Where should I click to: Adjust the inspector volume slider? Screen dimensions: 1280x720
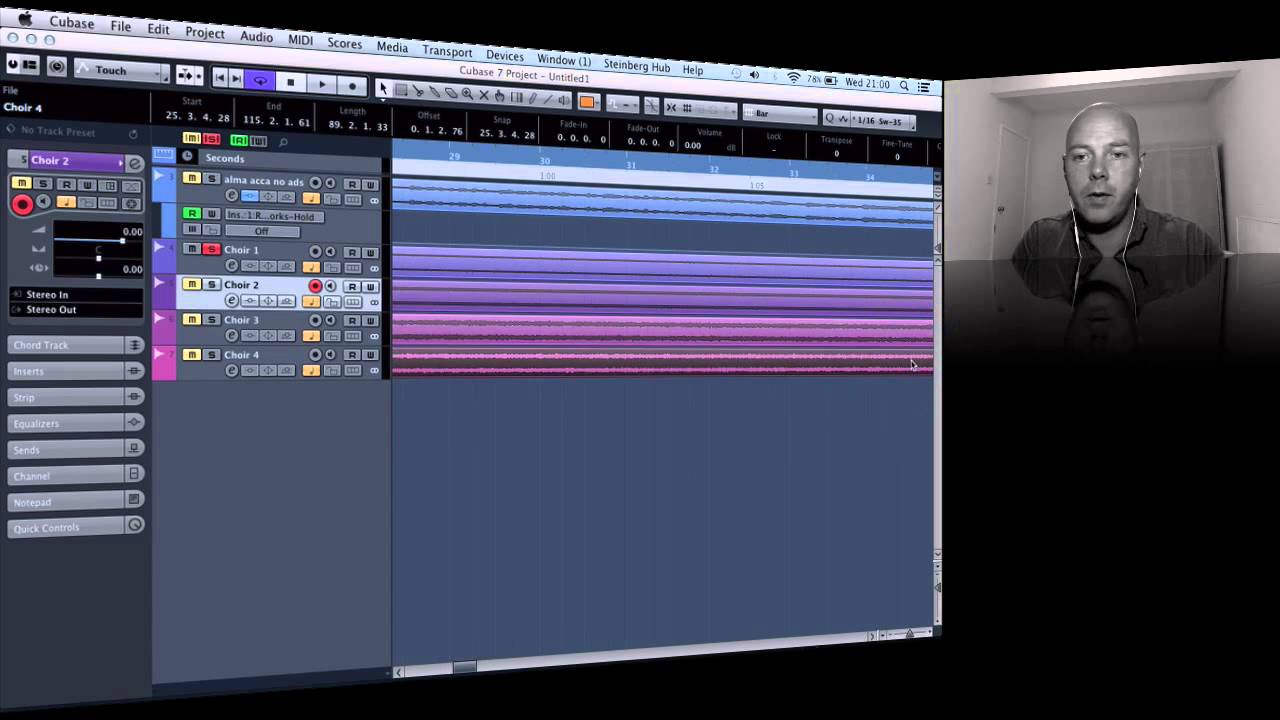98,241
